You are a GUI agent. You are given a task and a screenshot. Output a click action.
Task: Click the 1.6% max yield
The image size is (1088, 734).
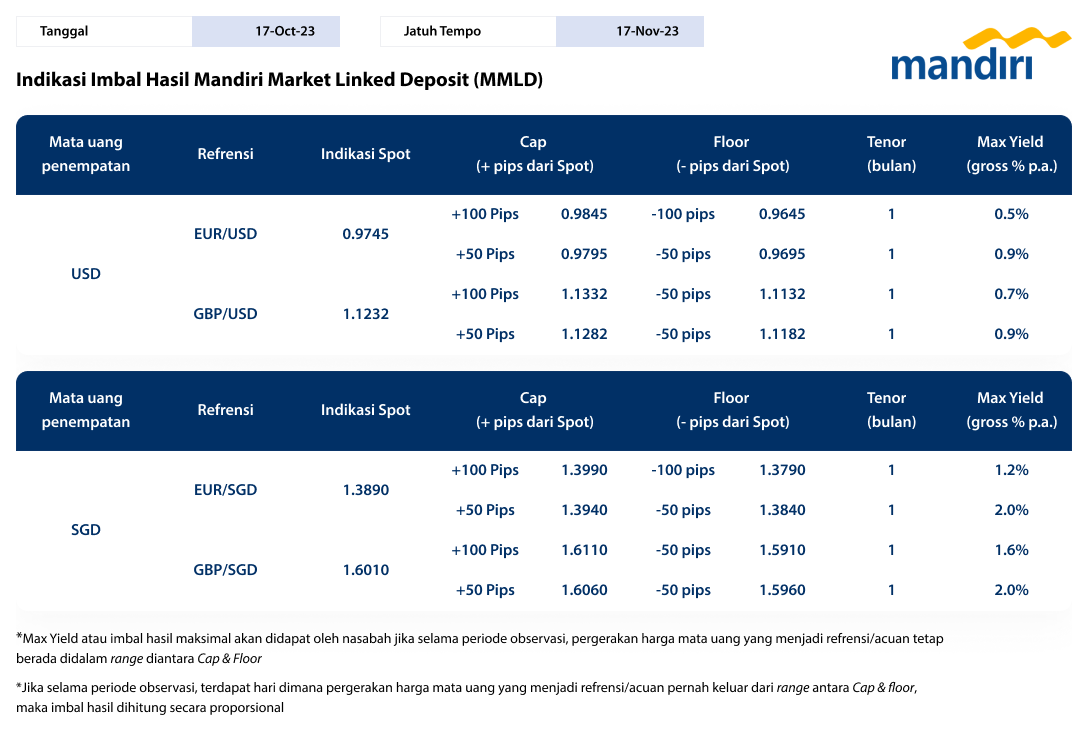1011,550
